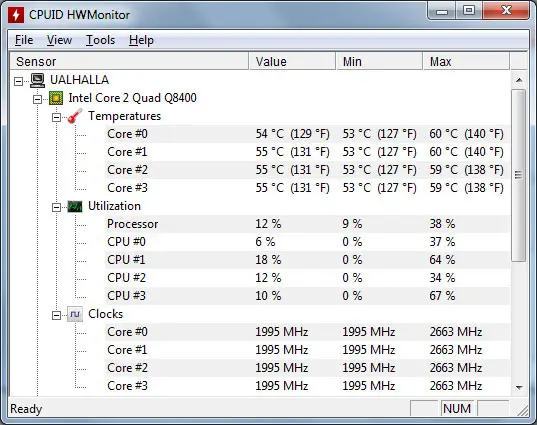Click the Utilization graph icon
The height and width of the screenshot is (425, 537).
(x=75, y=207)
